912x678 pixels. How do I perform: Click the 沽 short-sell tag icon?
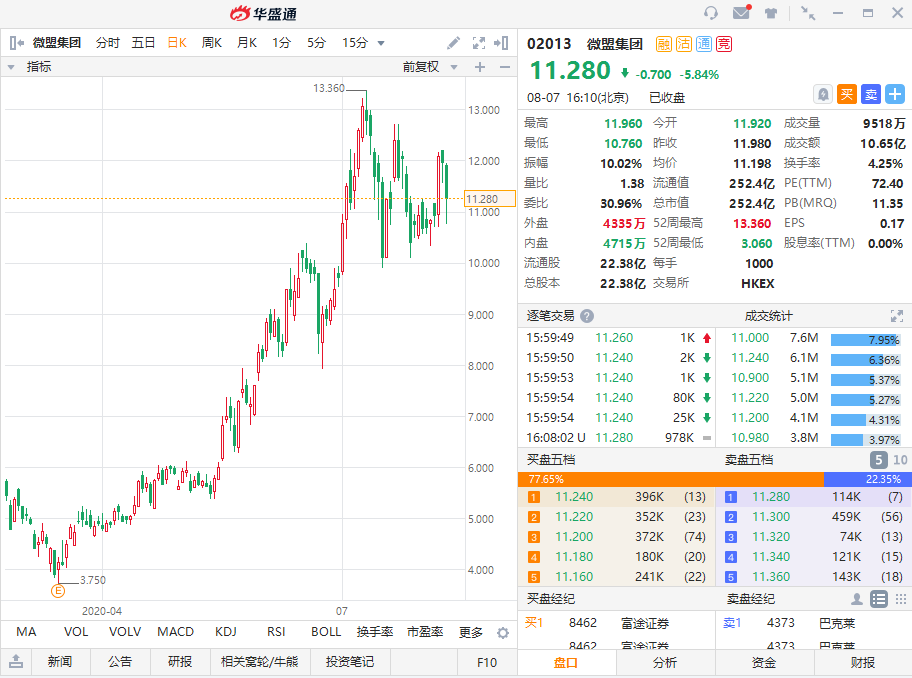click(x=684, y=44)
